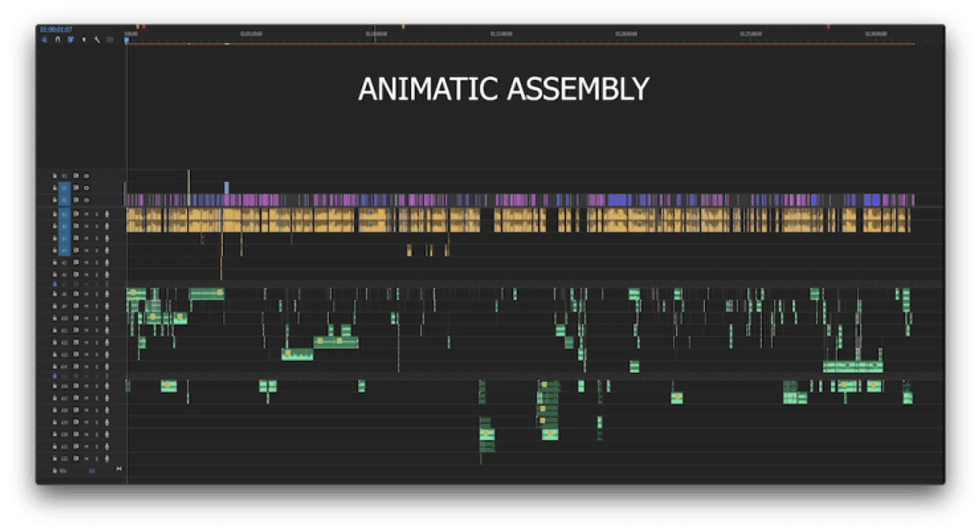Select the small blue clip on V2
Image resolution: width=980 pixels, height=531 pixels.
226,188
